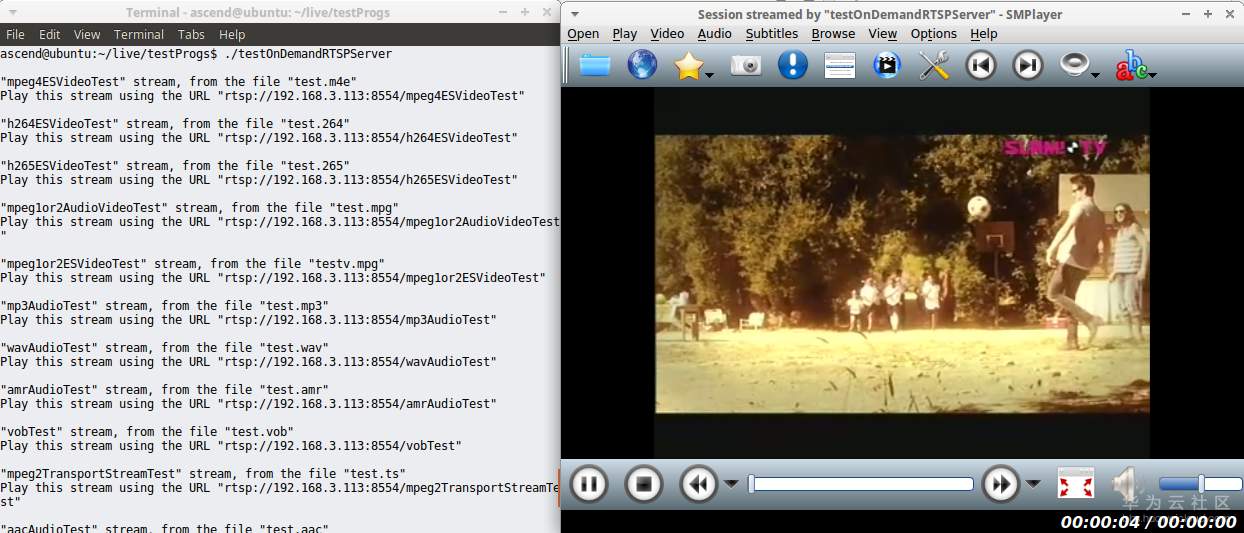This screenshot has height=533, width=1244.
Task: Toggle fullscreen with red arrows icon
Action: [x=1076, y=484]
